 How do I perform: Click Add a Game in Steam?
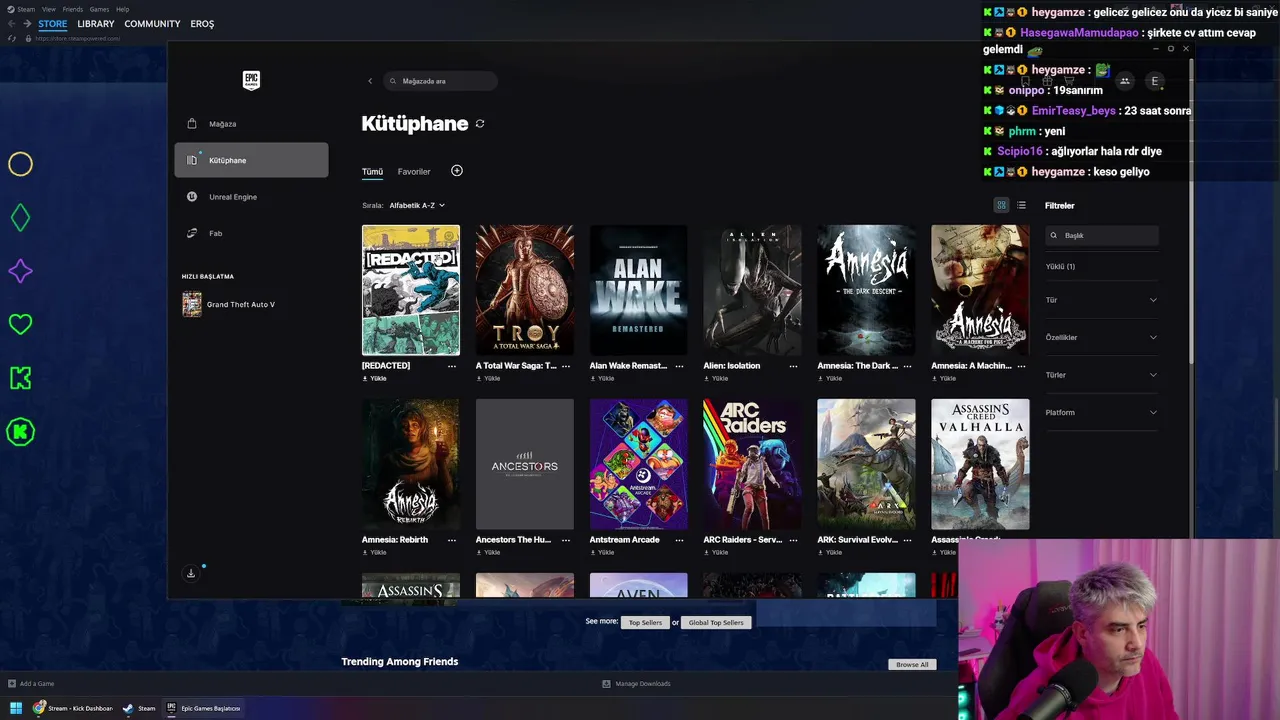(31, 684)
